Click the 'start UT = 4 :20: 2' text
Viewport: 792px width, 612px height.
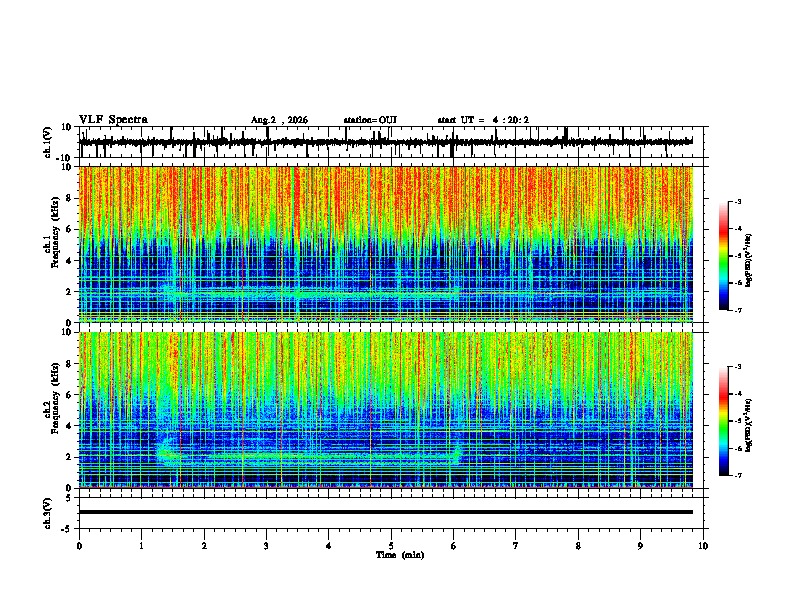click(483, 120)
